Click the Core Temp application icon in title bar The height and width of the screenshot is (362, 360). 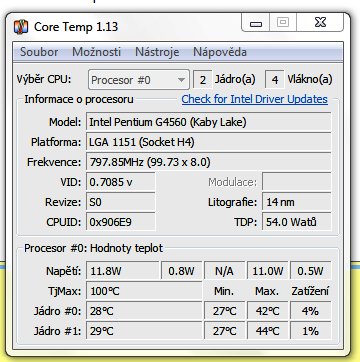21,27
